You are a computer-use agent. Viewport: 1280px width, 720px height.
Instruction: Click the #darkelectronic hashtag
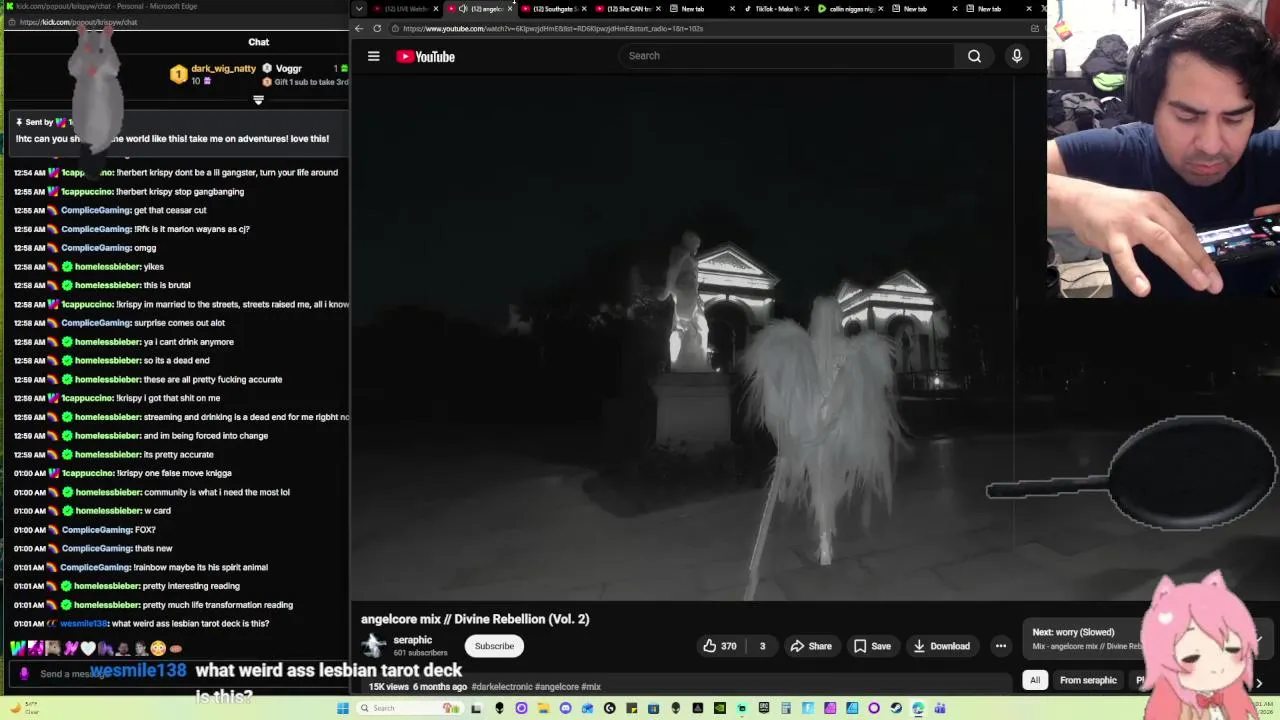(502, 687)
